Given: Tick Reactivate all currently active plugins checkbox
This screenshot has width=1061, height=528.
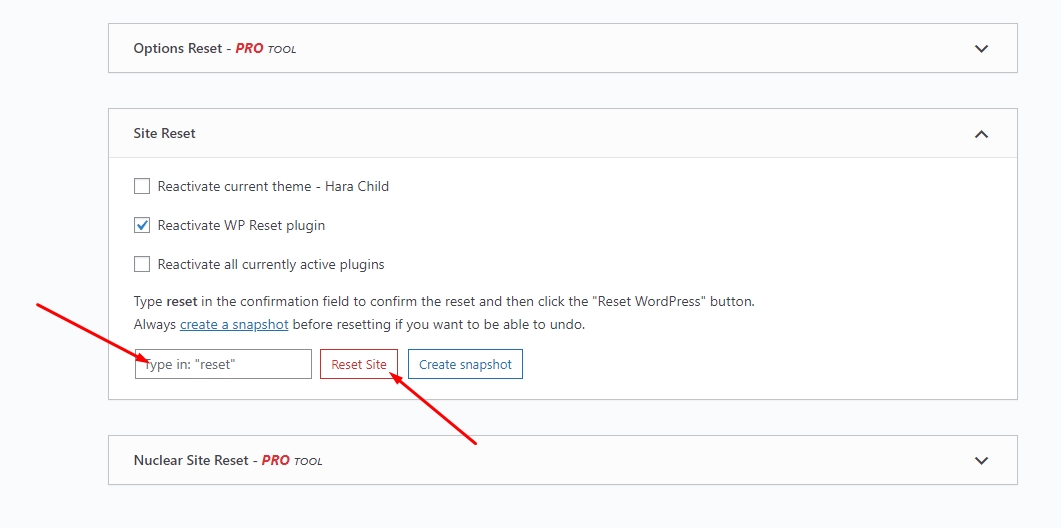Looking at the screenshot, I should pyautogui.click(x=142, y=264).
